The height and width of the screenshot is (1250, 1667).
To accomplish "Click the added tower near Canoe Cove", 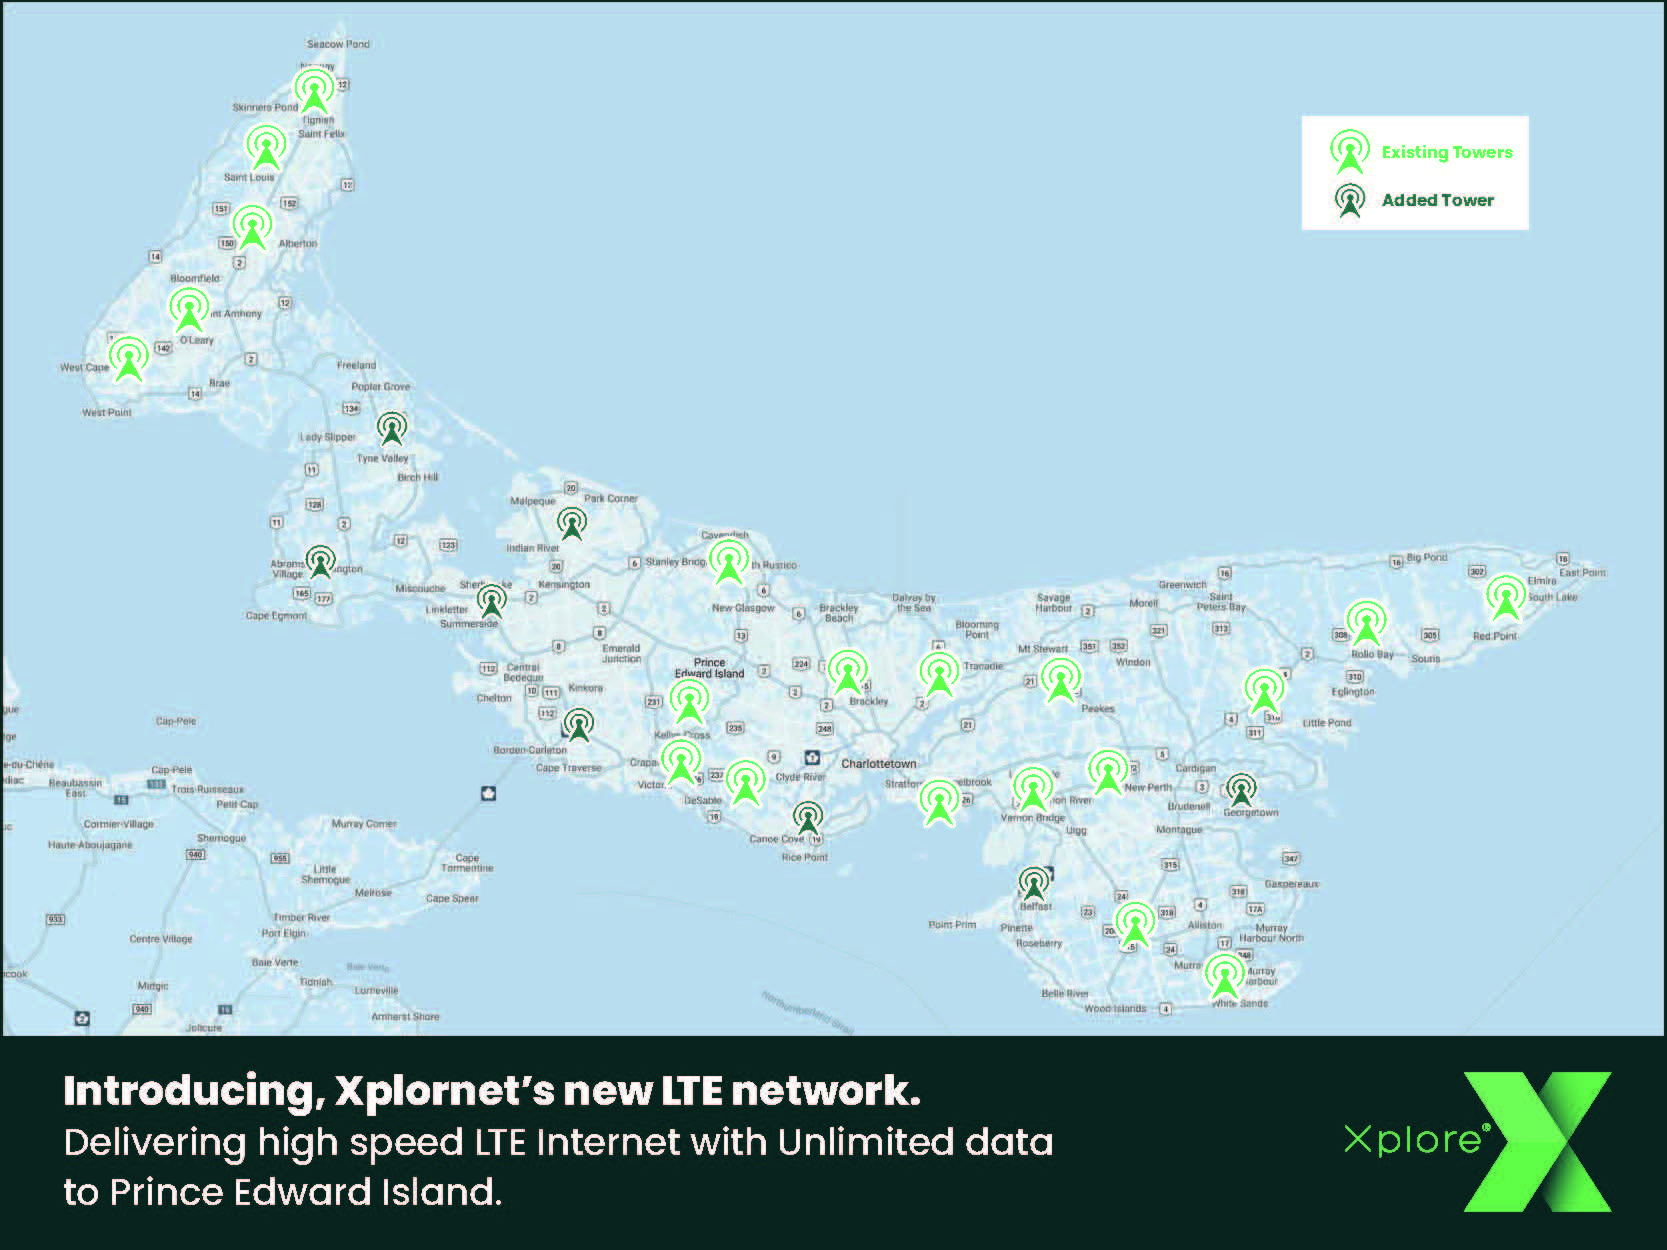I will click(808, 818).
